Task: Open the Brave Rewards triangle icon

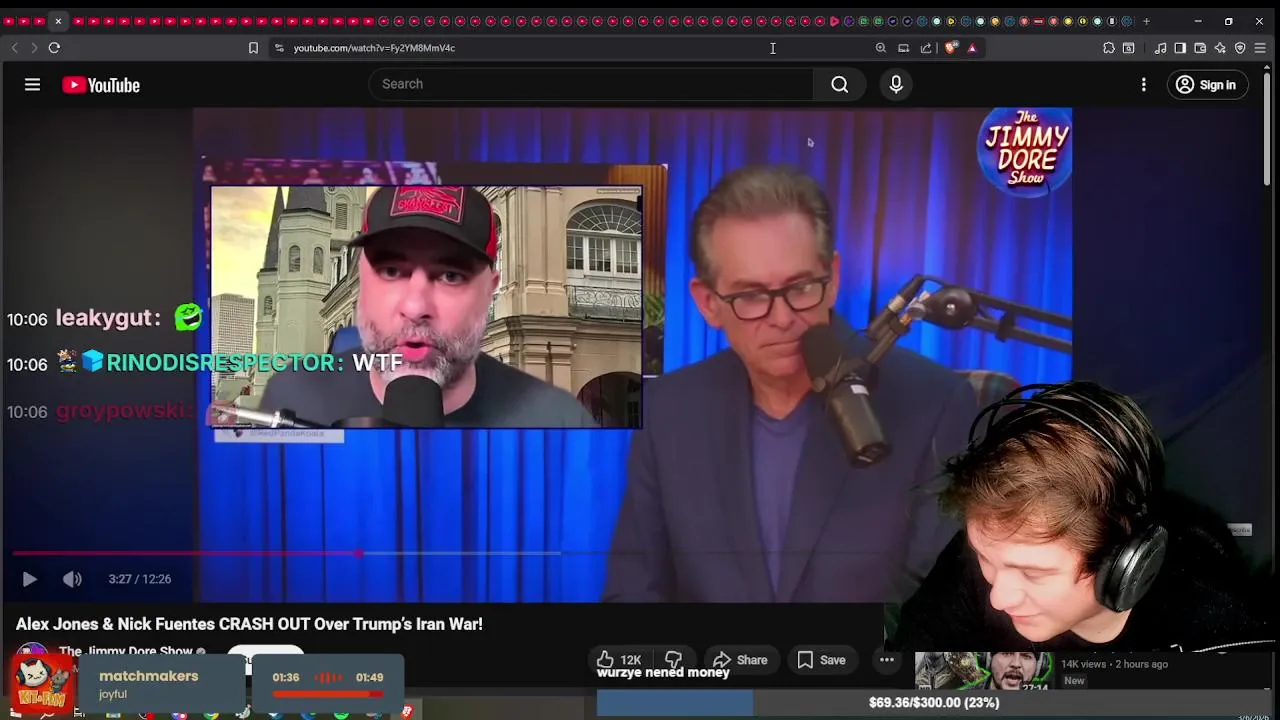Action: click(972, 48)
